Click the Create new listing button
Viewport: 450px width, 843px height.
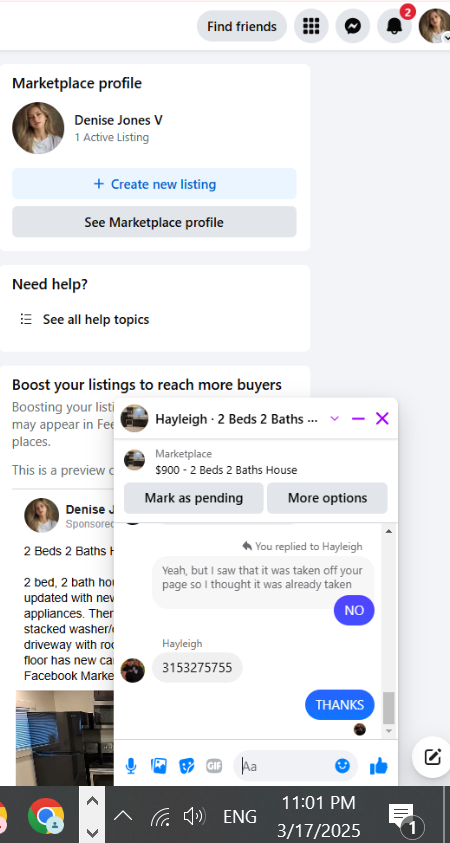[x=154, y=184]
